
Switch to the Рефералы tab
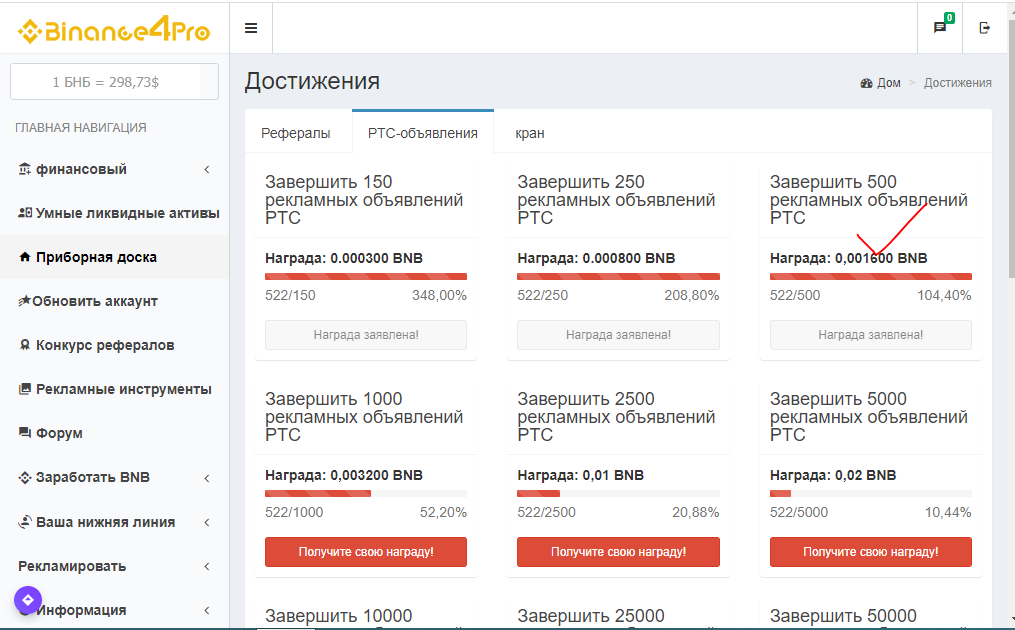296,133
